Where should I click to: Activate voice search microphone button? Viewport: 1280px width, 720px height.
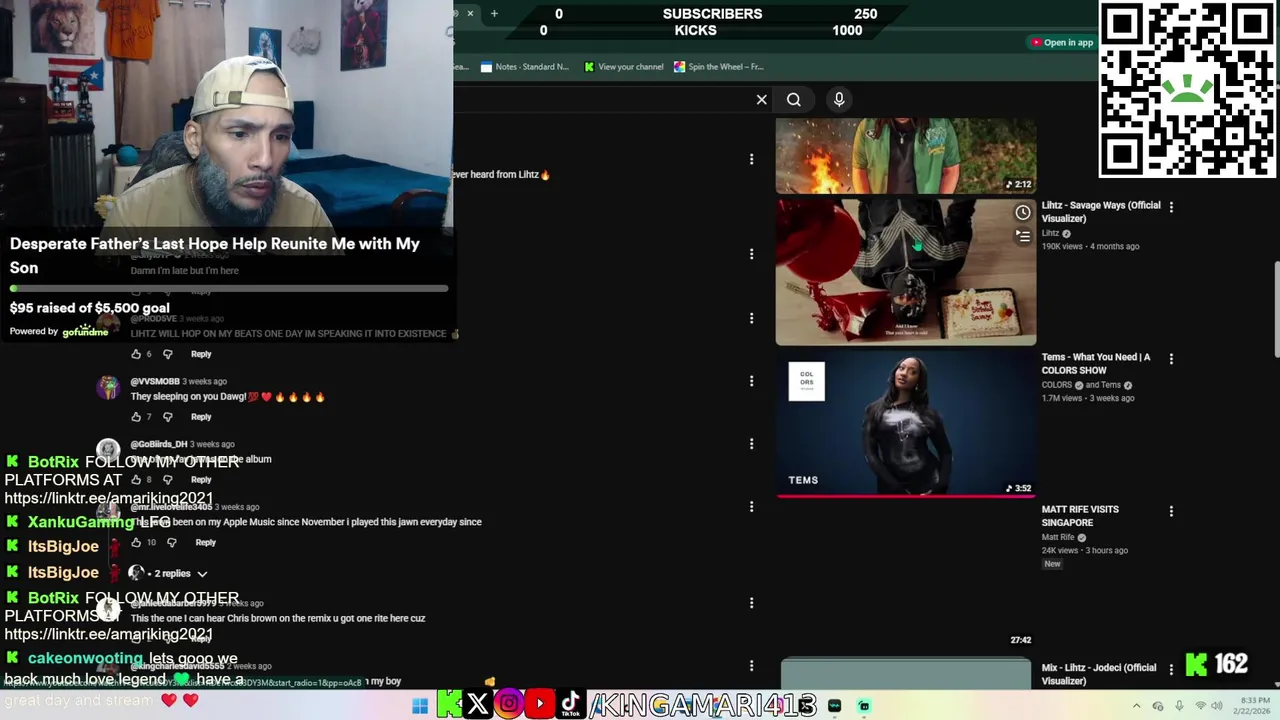point(839,99)
